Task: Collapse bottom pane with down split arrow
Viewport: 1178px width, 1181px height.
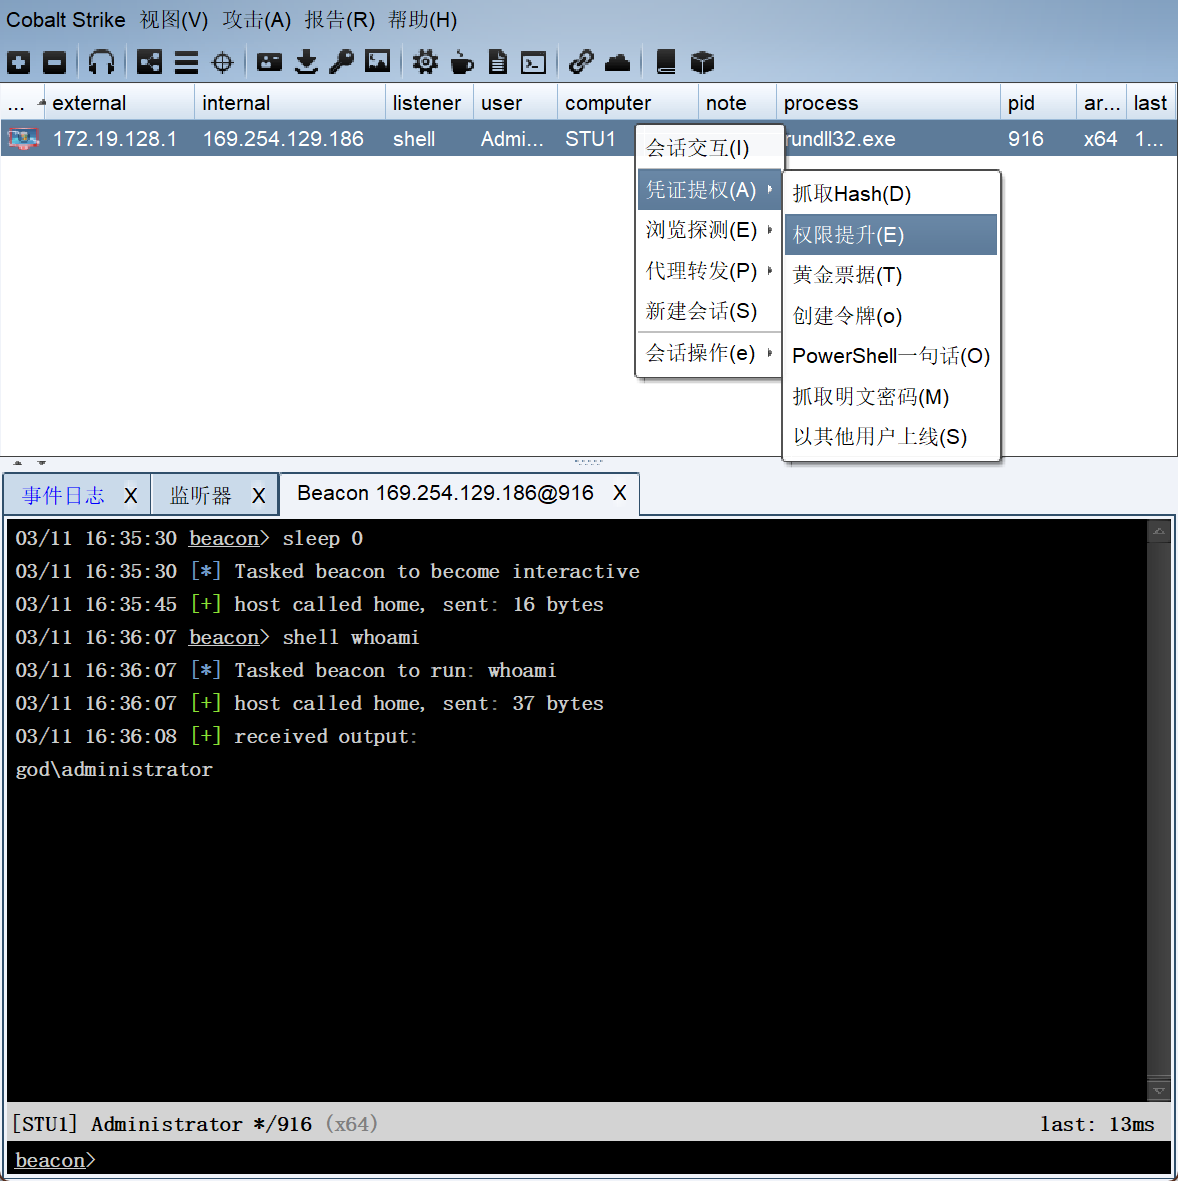Action: [41, 462]
